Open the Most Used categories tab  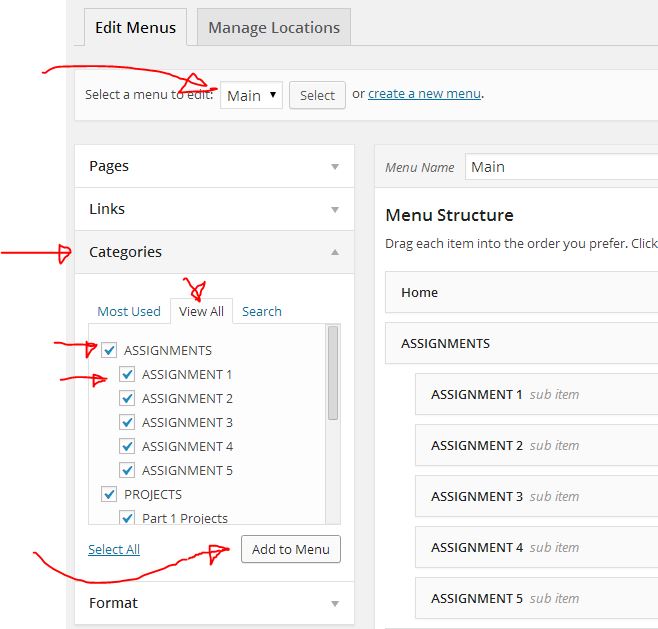[x=129, y=311]
